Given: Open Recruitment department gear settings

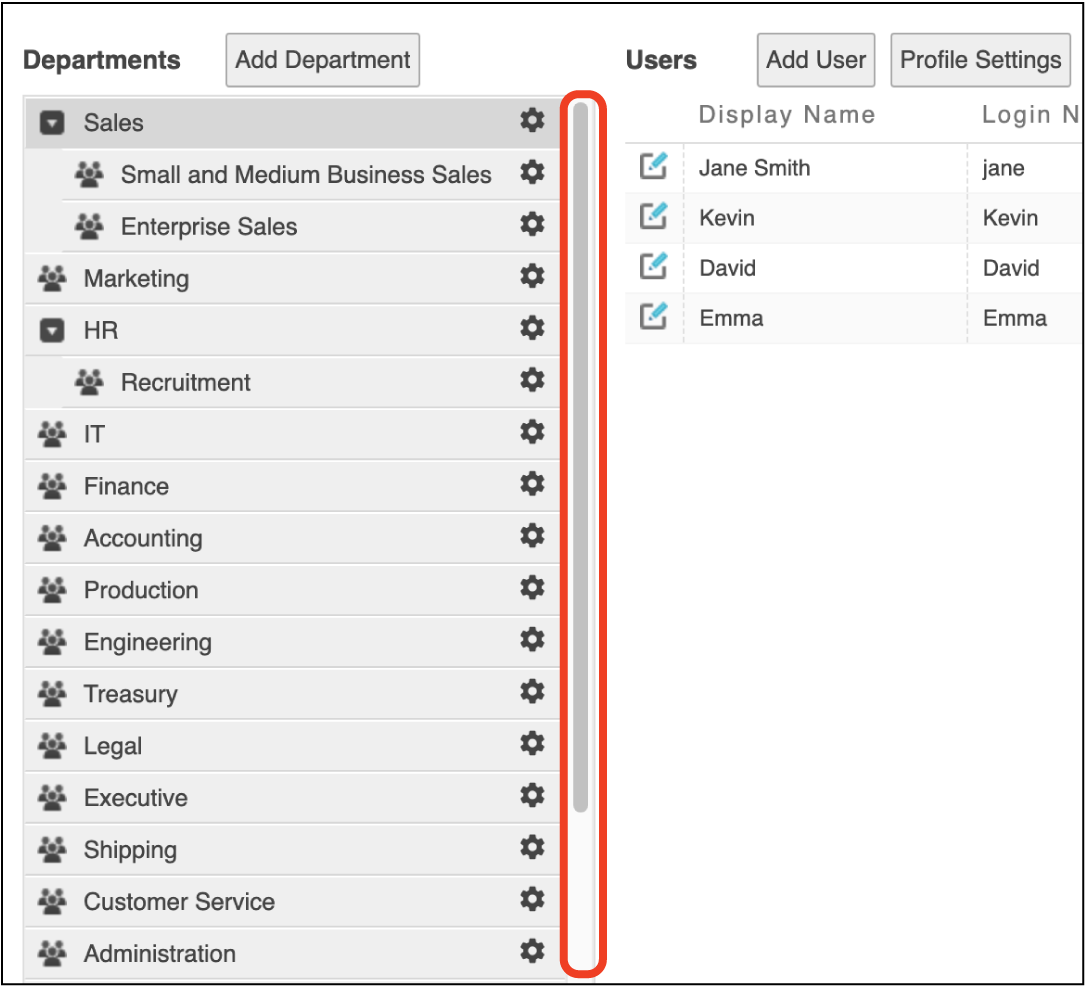Looking at the screenshot, I should point(532,380).
